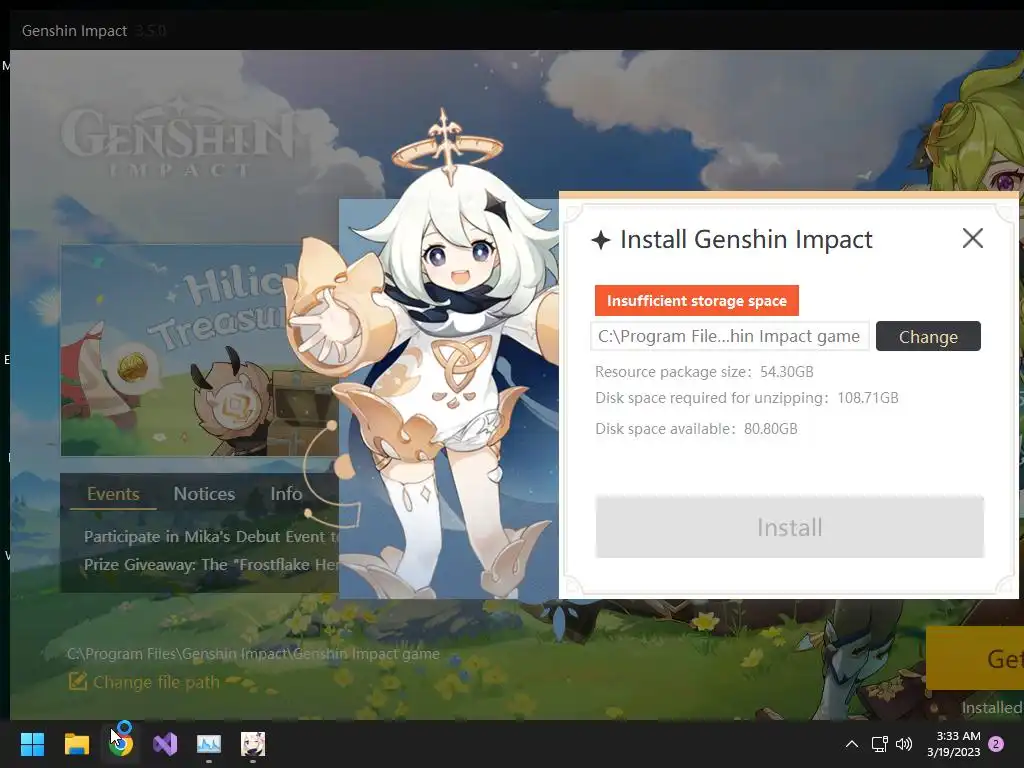Expand the hidden system tray icons chevron

pyautogui.click(x=852, y=744)
